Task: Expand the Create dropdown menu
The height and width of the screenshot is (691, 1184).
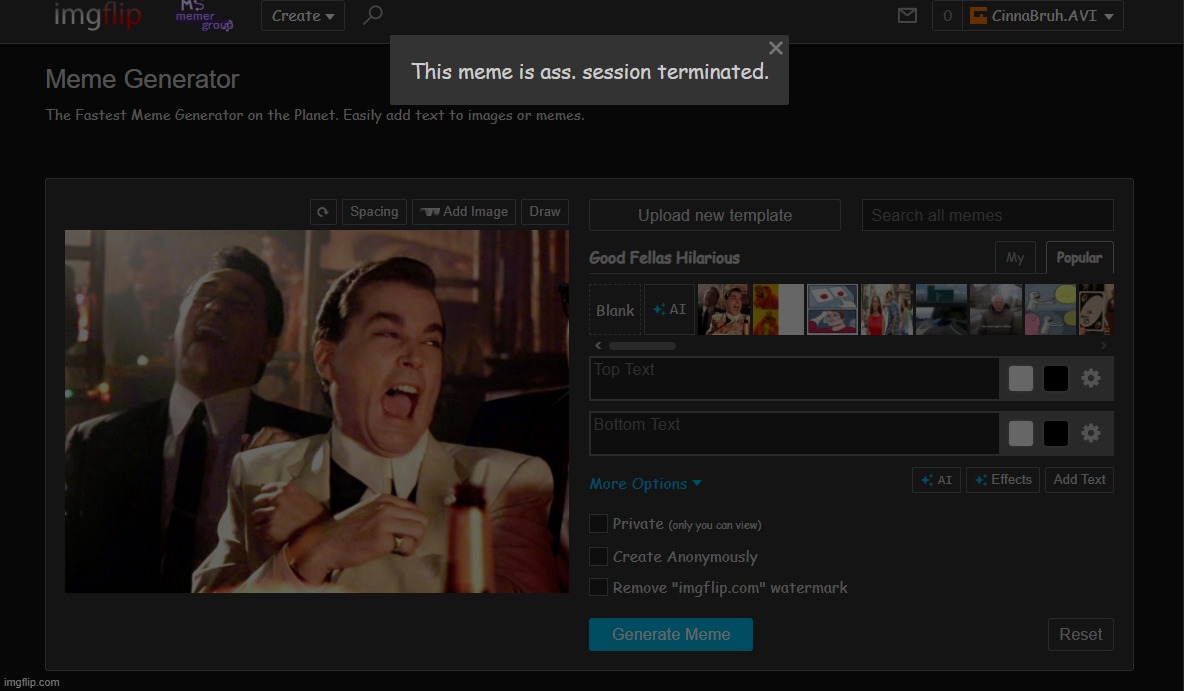Action: click(303, 16)
